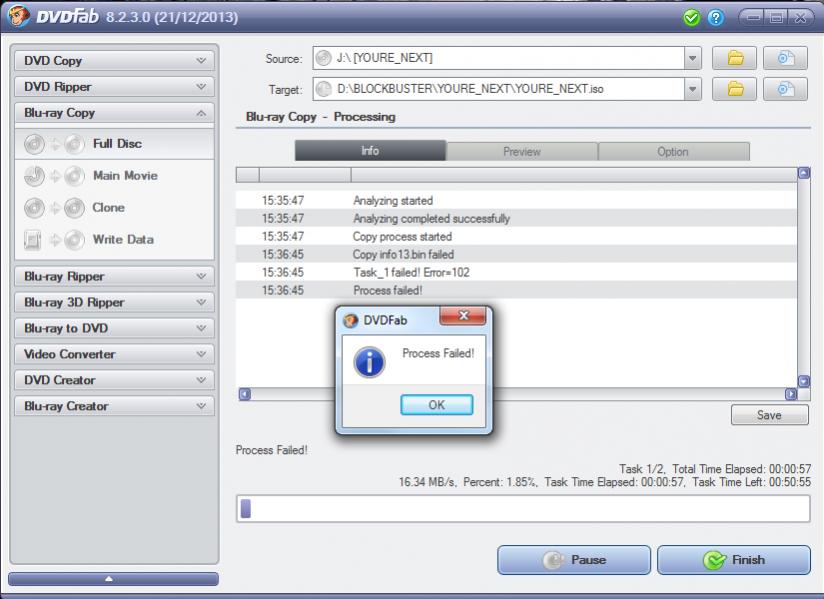Click the Target path input field
This screenshot has height=599, width=824.
click(x=498, y=89)
